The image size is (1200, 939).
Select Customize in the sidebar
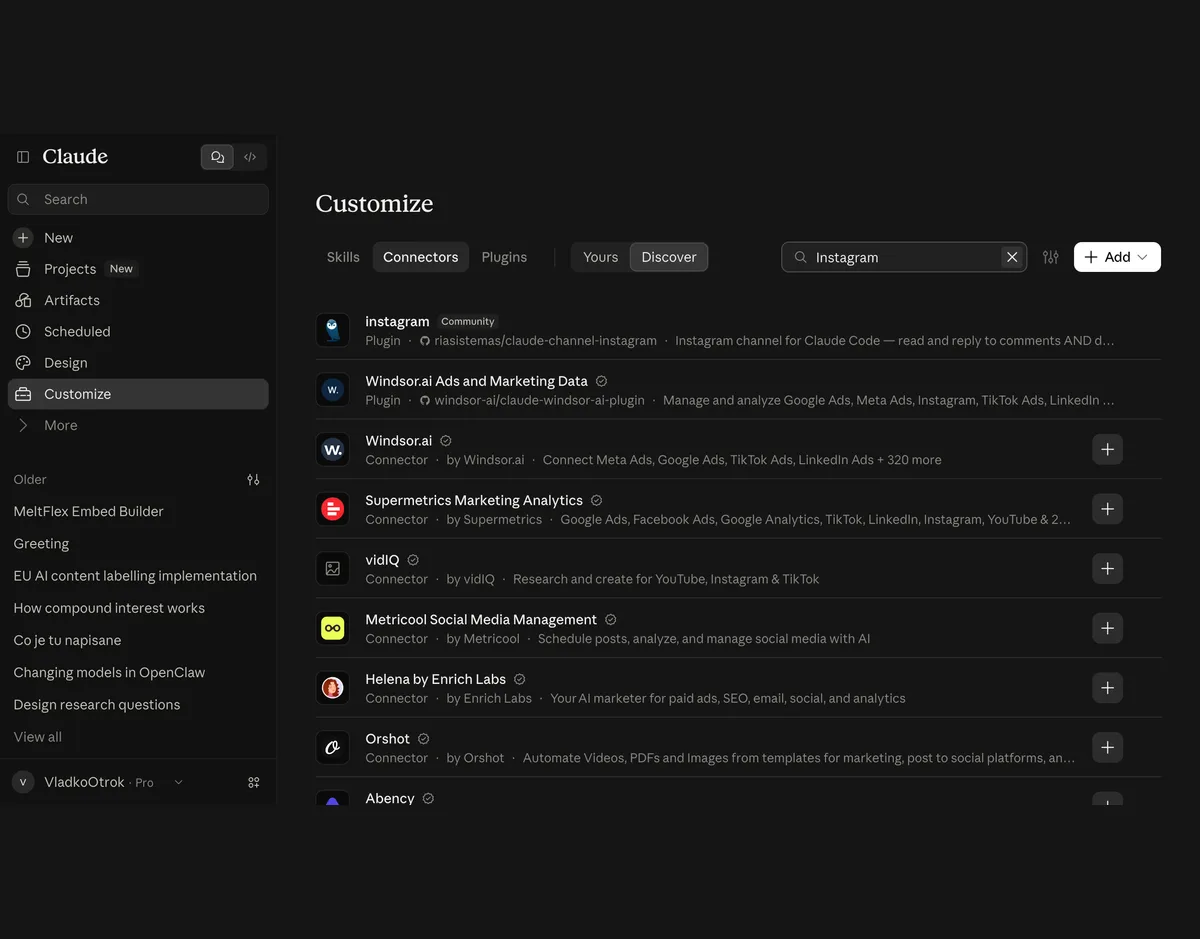(138, 394)
